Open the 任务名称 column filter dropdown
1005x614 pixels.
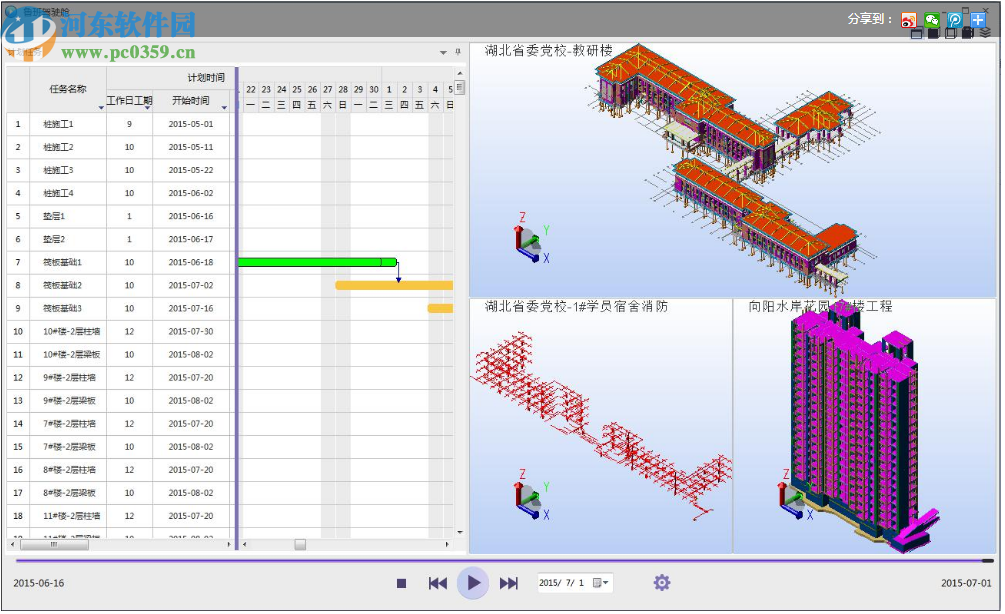100,107
